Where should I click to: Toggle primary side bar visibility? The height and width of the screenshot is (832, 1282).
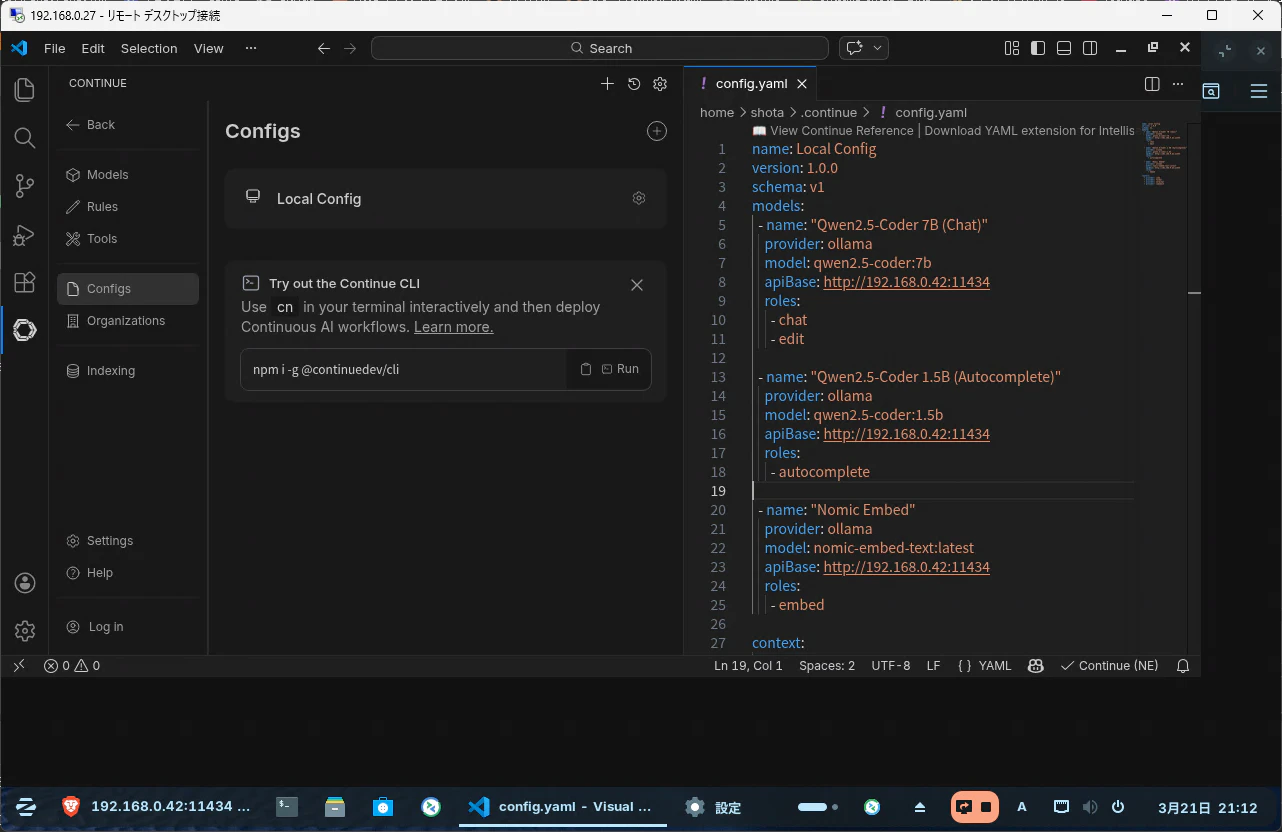pos(1038,48)
